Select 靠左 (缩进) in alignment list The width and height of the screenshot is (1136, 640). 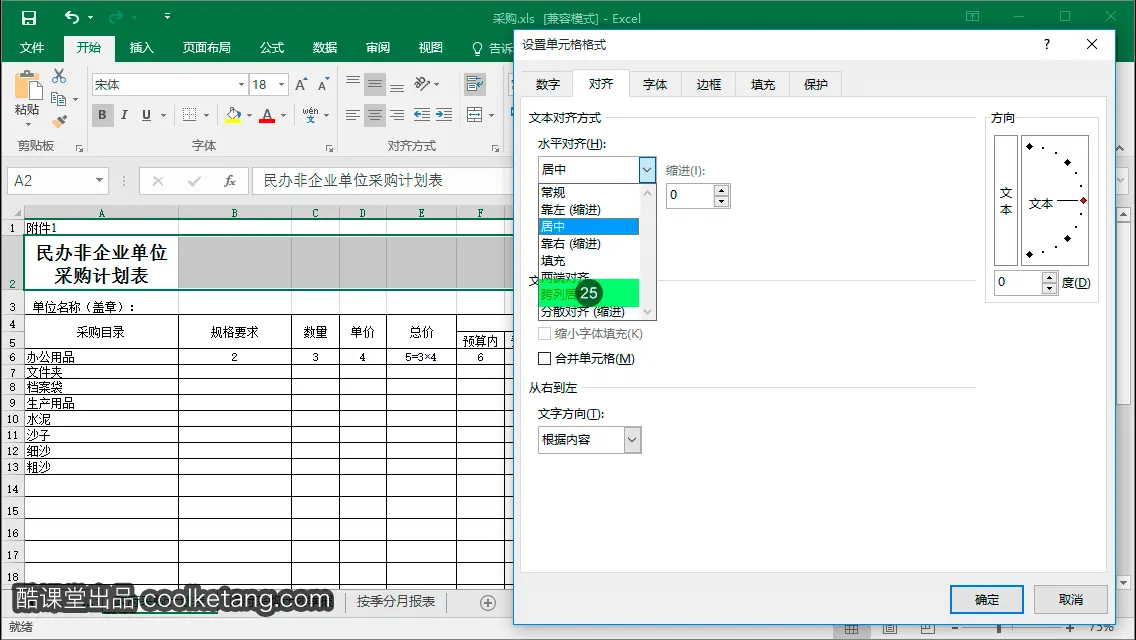click(589, 209)
